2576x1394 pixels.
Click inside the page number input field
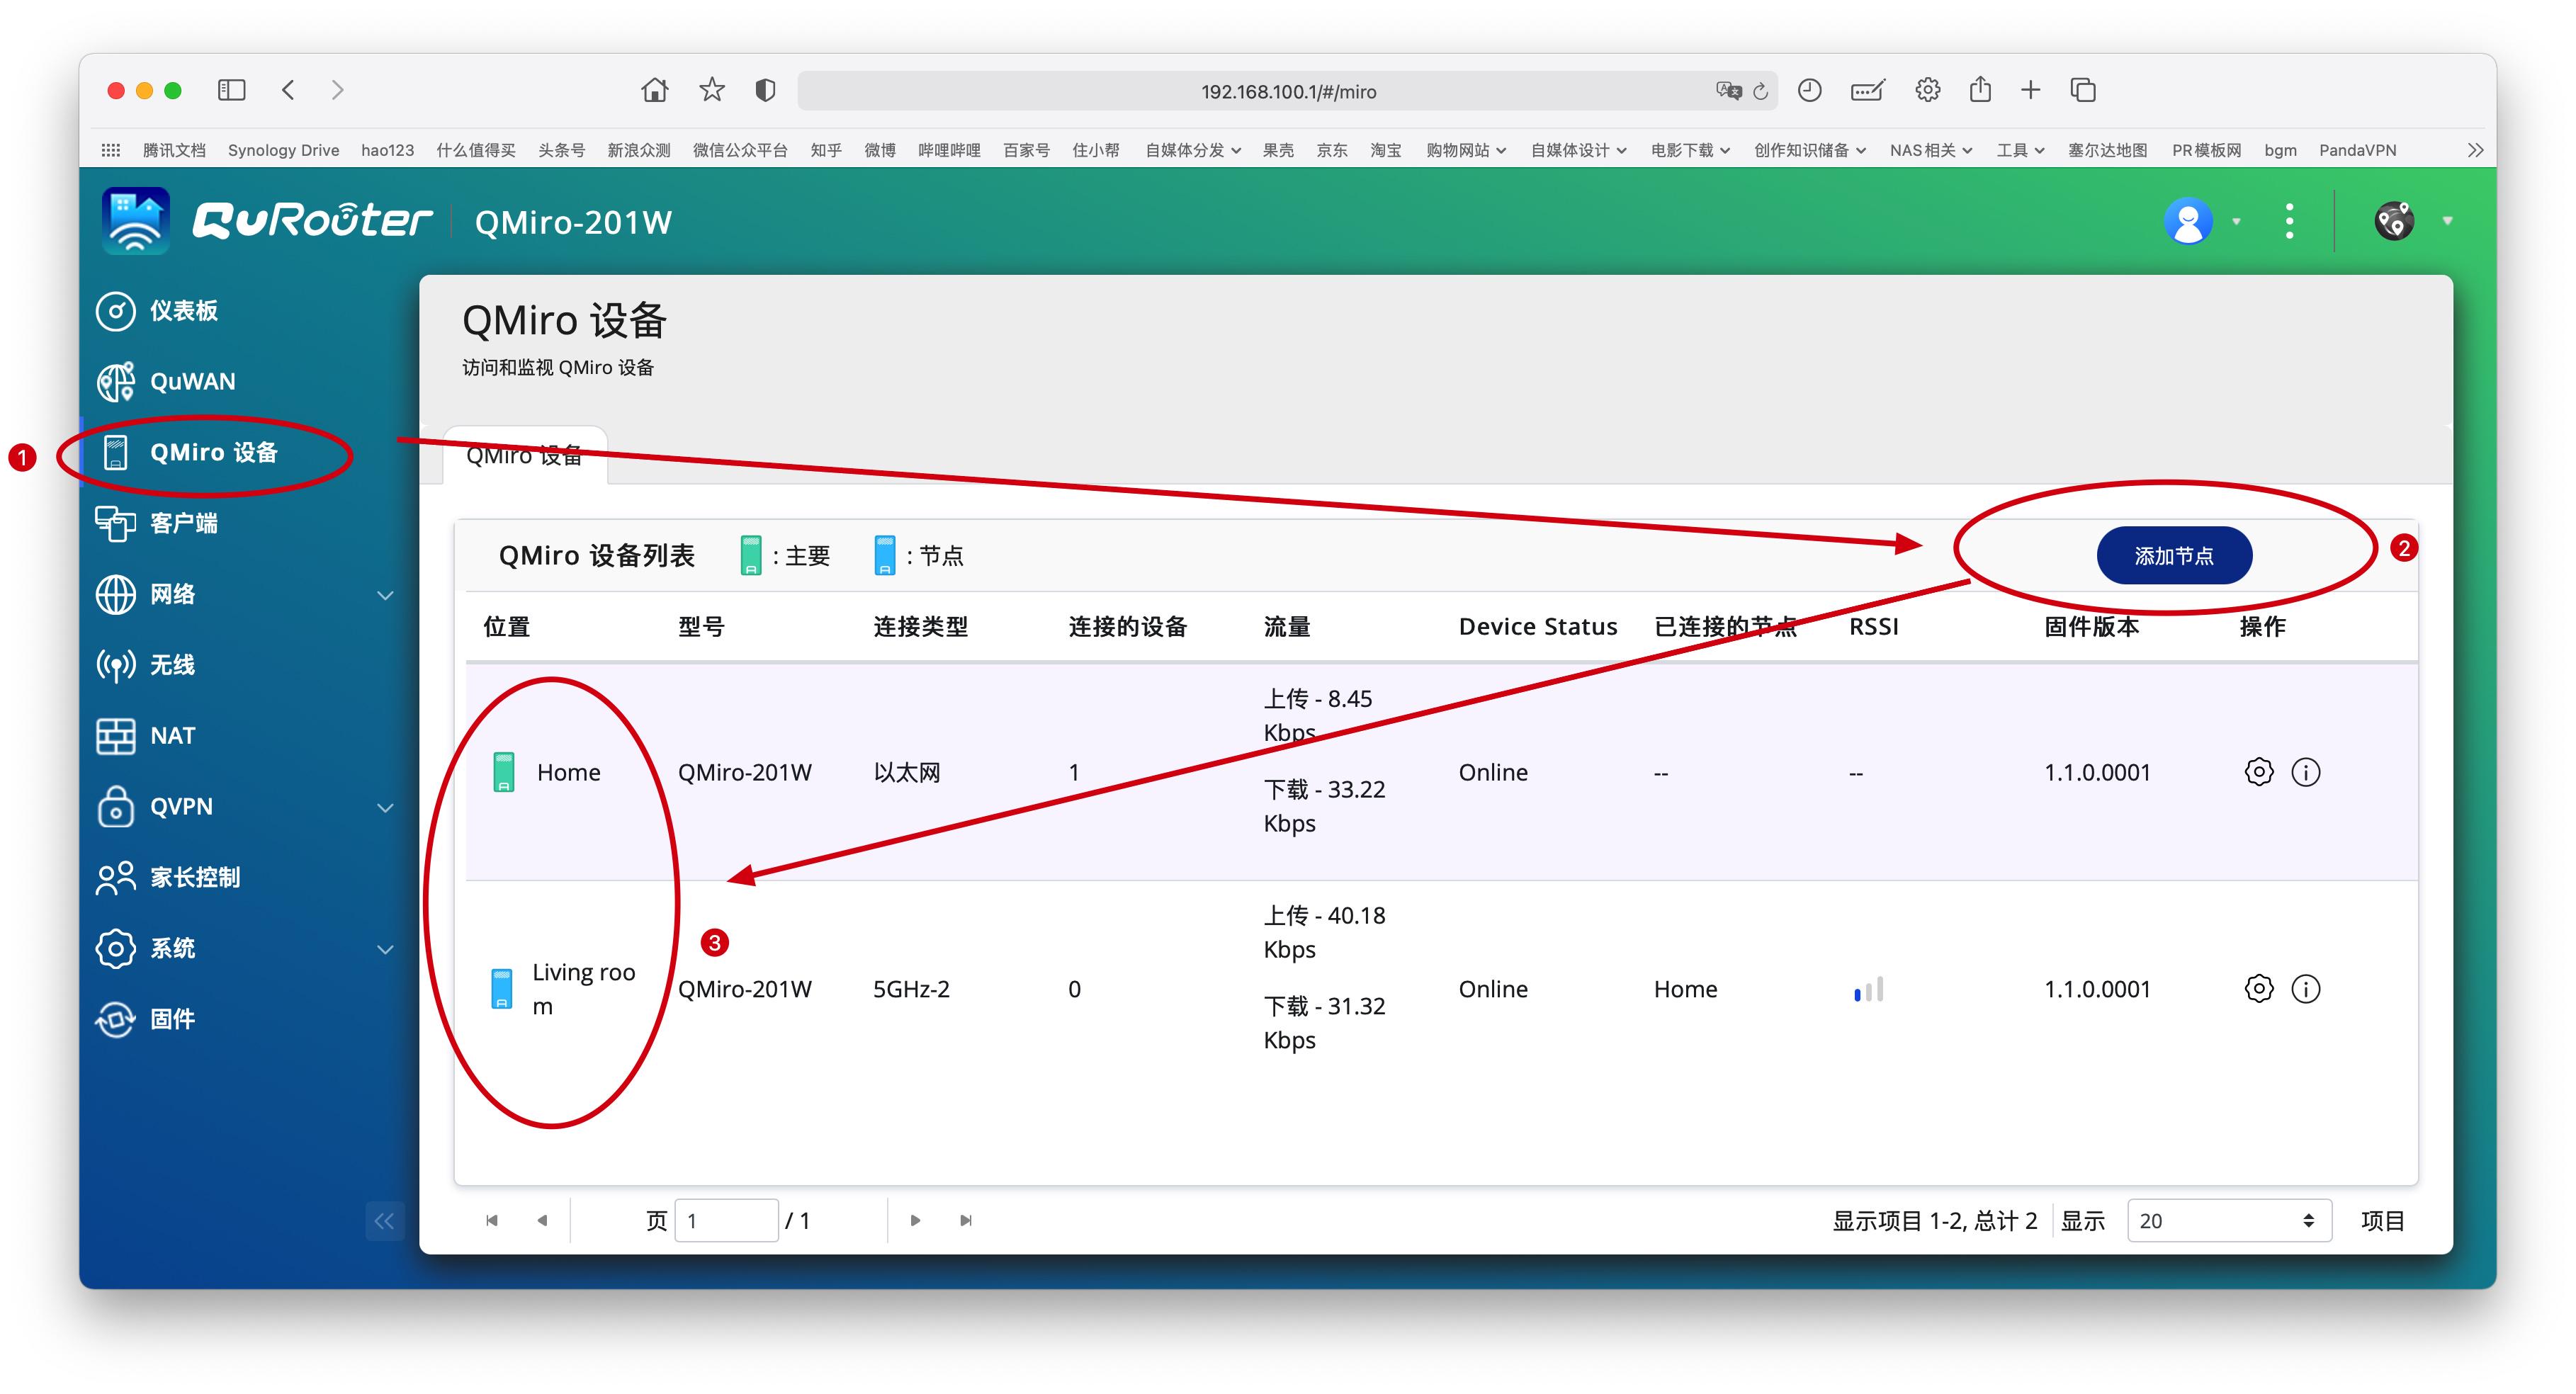click(x=727, y=1220)
